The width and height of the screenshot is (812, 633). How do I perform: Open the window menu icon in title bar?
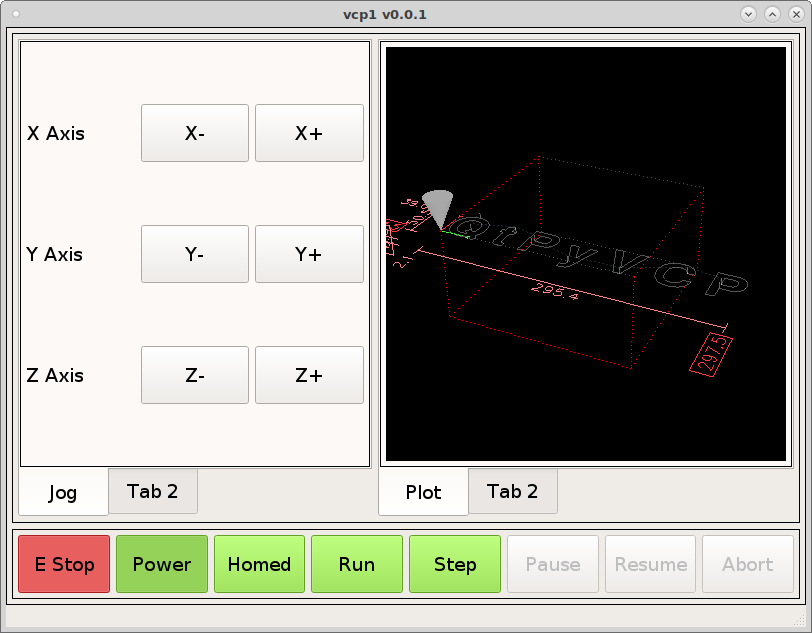pyautogui.click(x=16, y=14)
